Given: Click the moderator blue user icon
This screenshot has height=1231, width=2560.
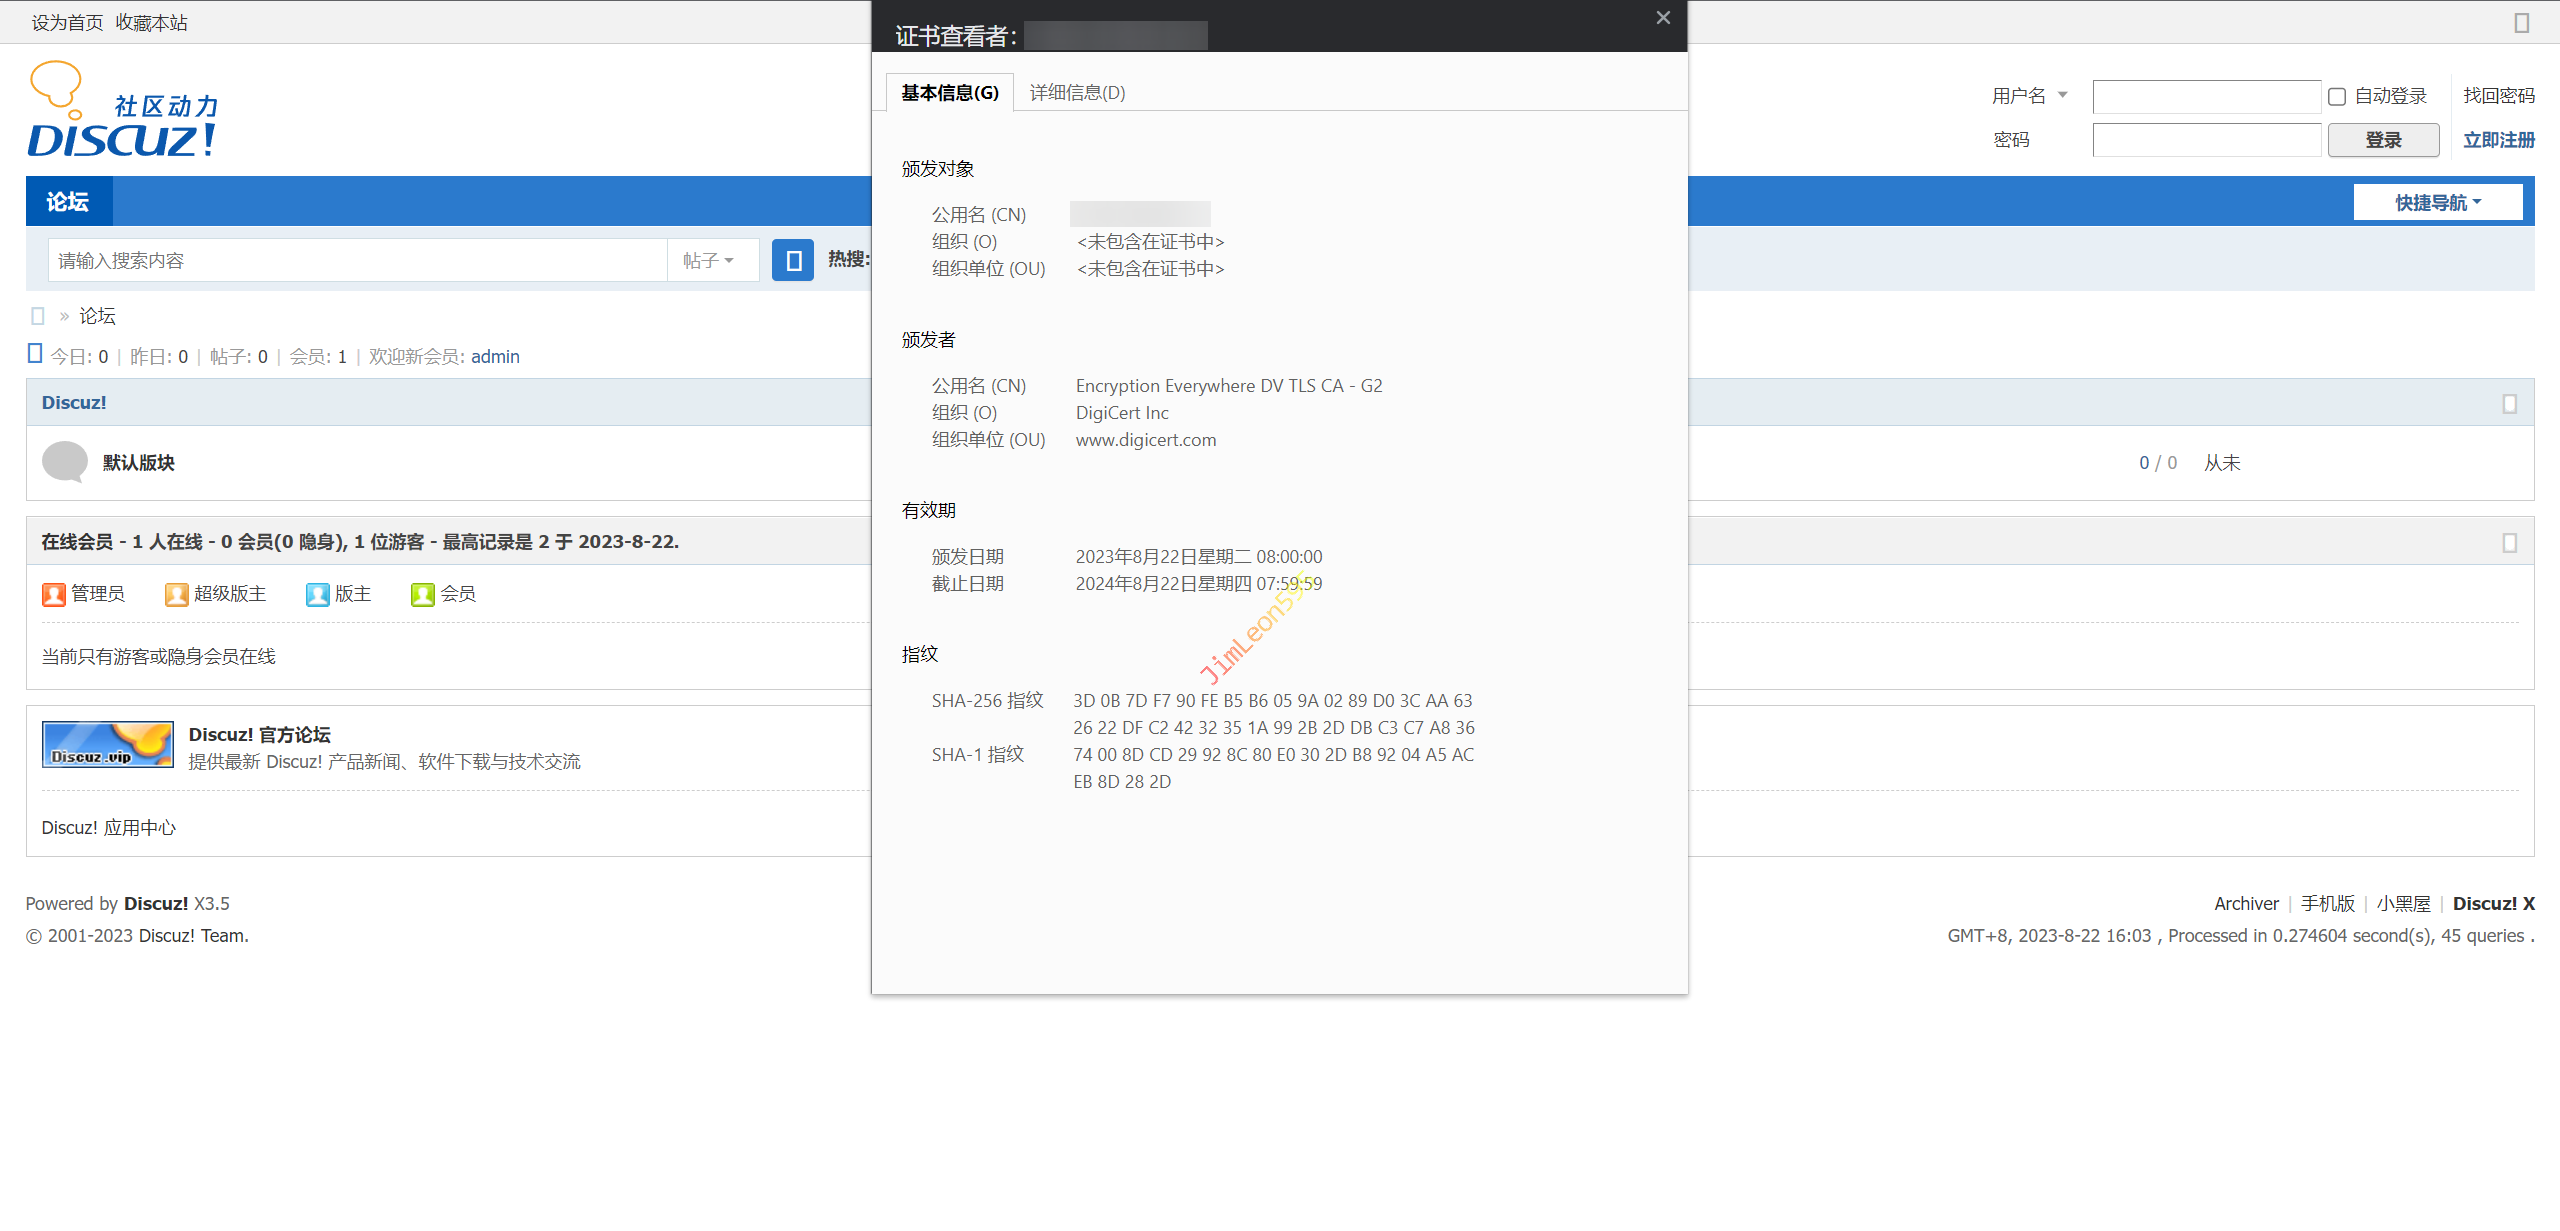Looking at the screenshot, I should 317,594.
